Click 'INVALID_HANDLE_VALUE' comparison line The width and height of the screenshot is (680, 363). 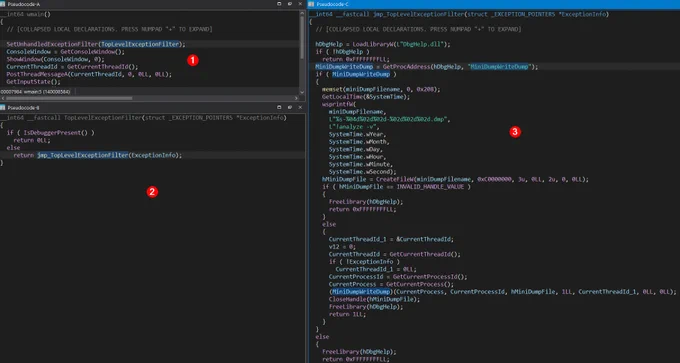(396, 186)
